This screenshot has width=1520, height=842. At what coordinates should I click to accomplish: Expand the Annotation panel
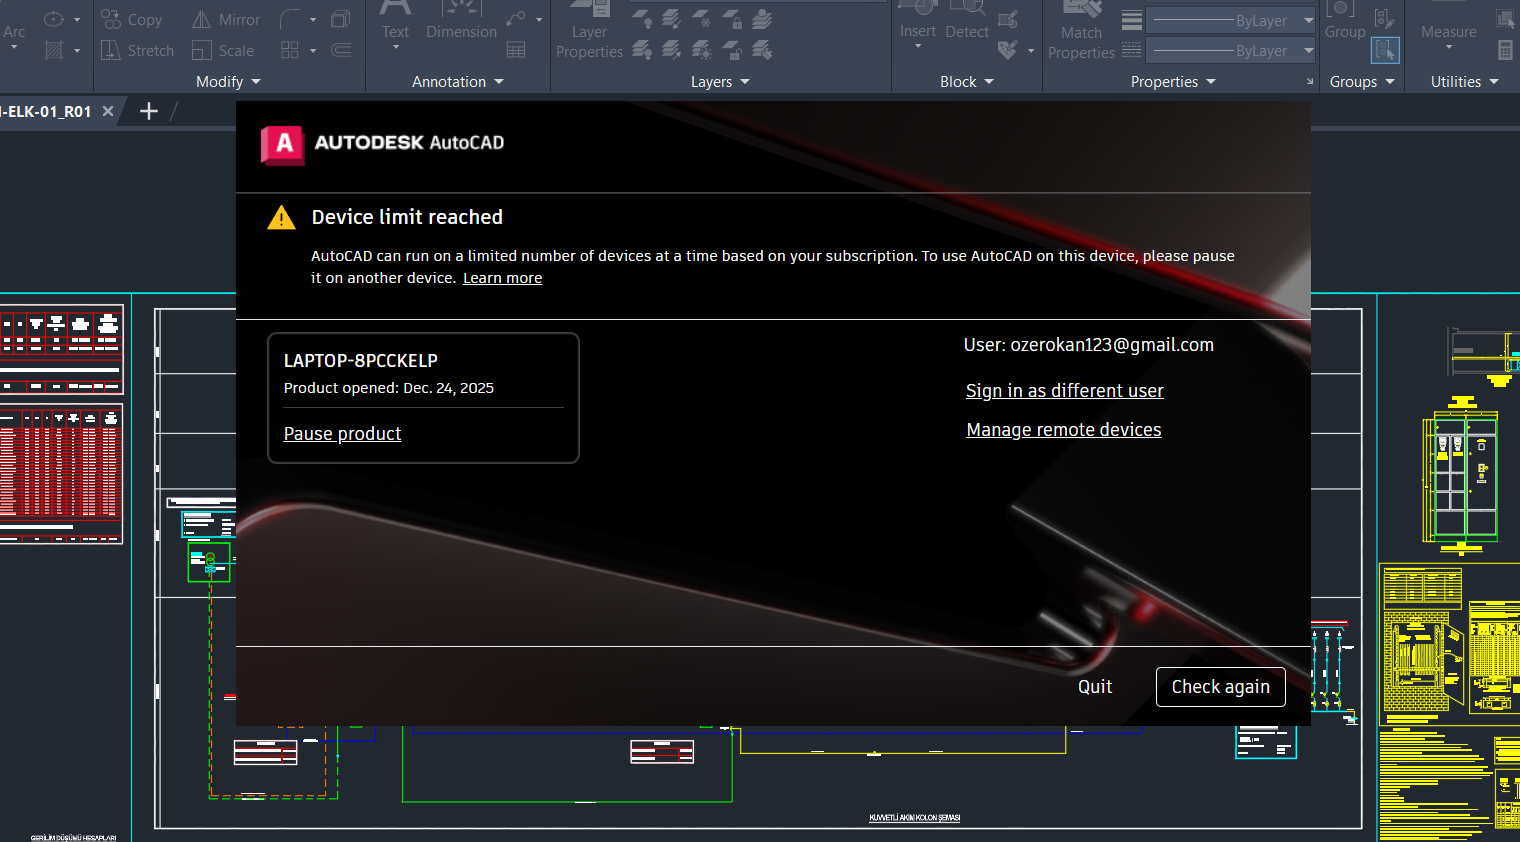tap(458, 82)
